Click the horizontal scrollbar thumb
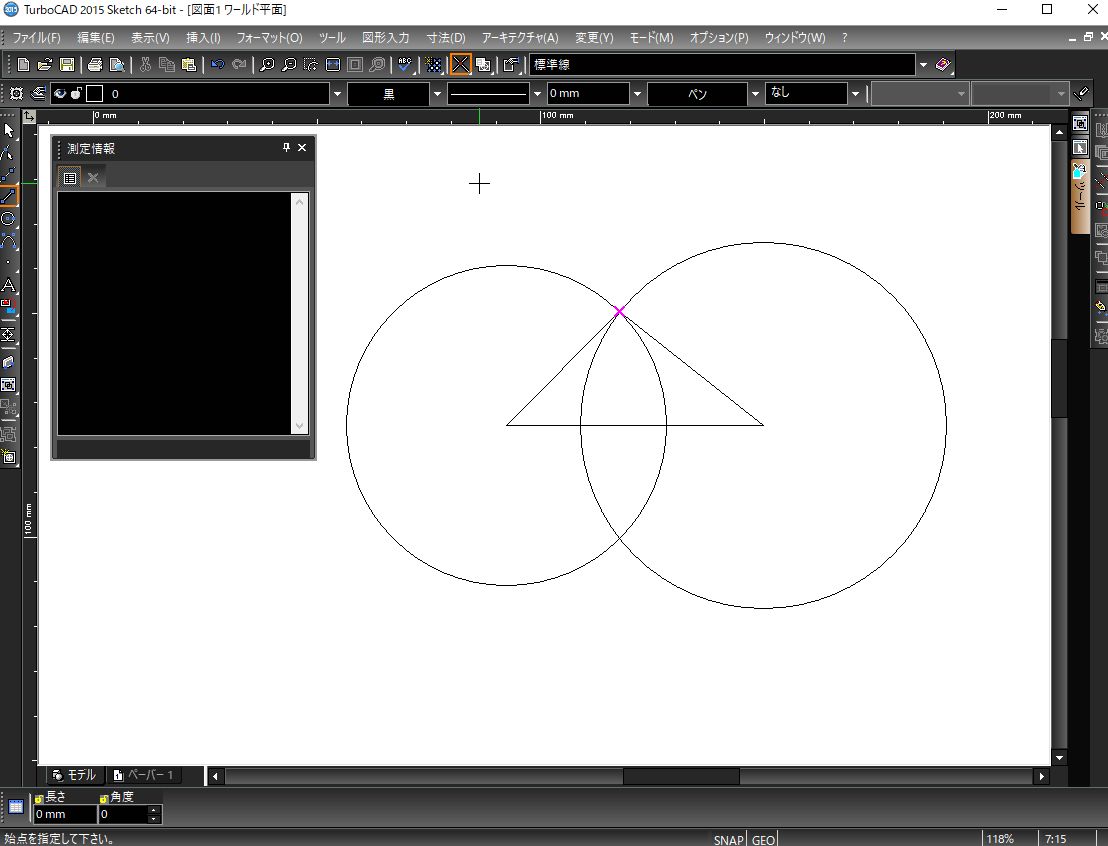The width and height of the screenshot is (1108, 846). pyautogui.click(x=681, y=776)
